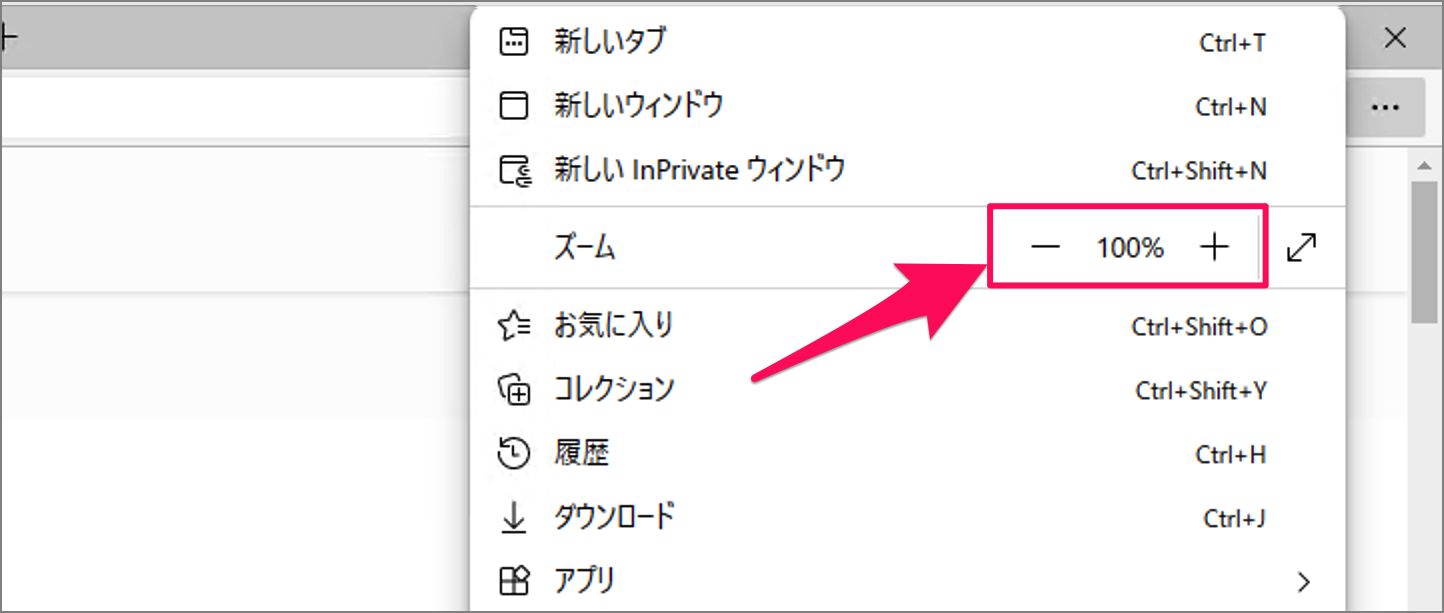The width and height of the screenshot is (1444, 613).
Task: Click the collections icon
Action: [x=514, y=390]
